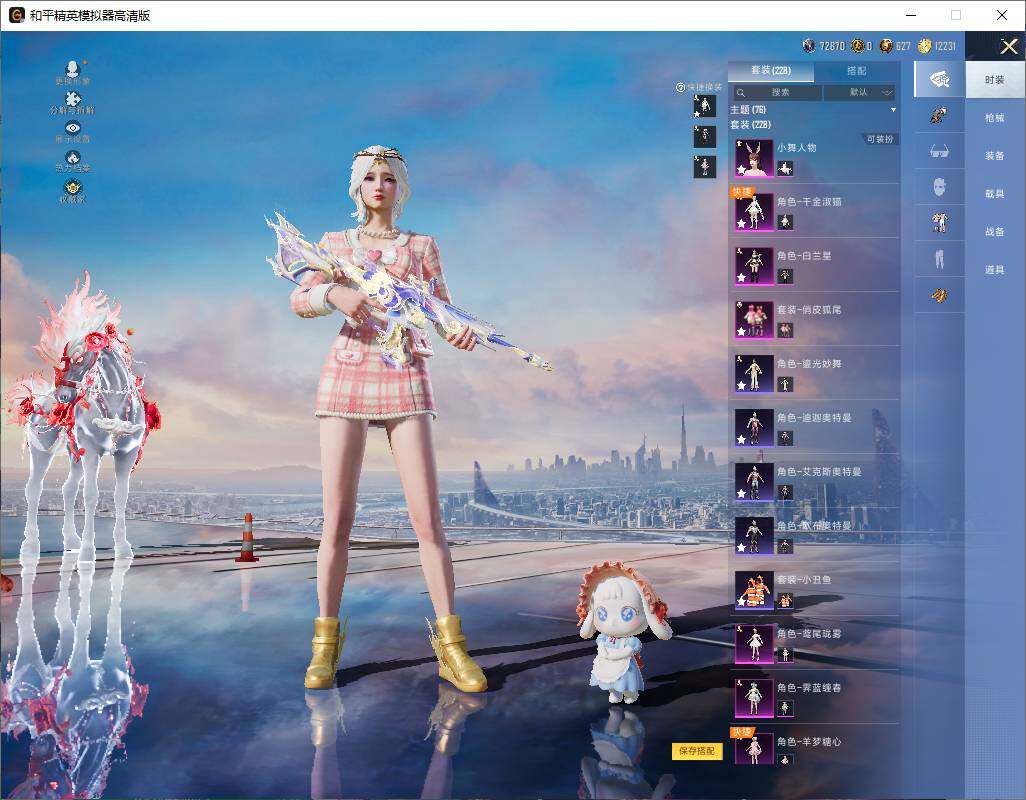The image size is (1026, 800).
Task: Select 角色-羊梦糖心 outfit thumbnail
Action: coord(754,749)
